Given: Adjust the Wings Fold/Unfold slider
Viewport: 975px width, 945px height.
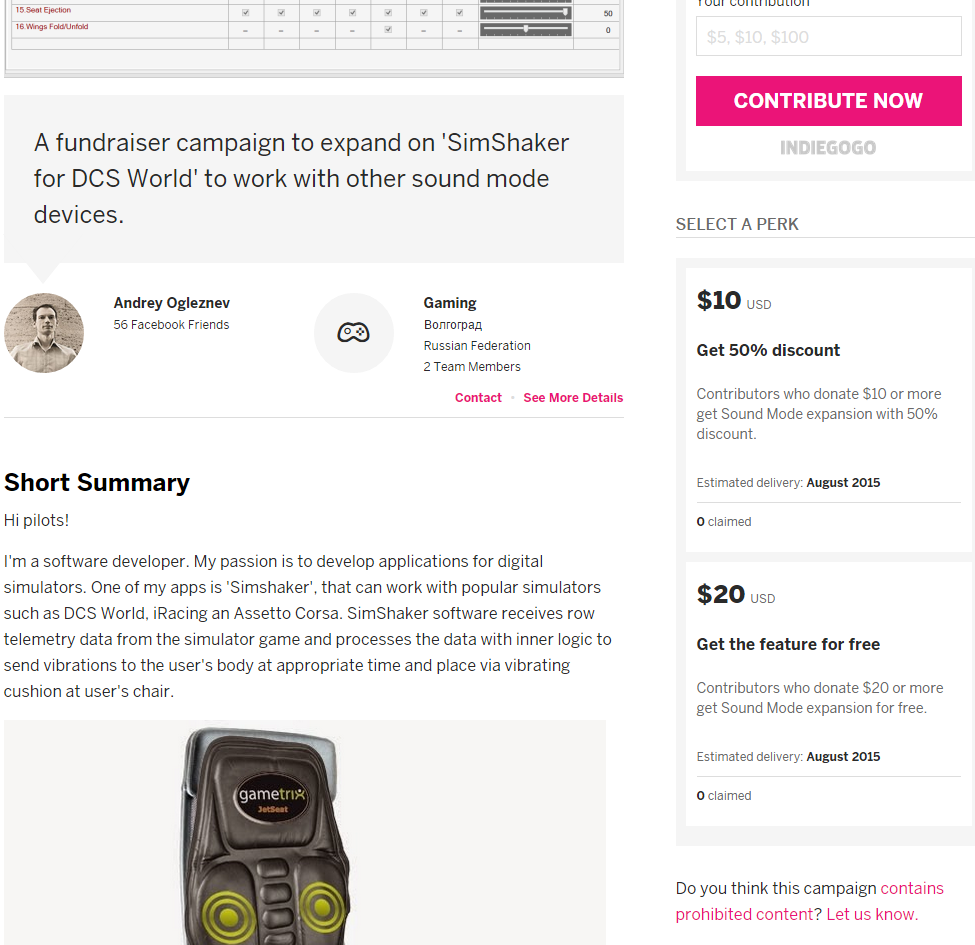Looking at the screenshot, I should point(525,29).
